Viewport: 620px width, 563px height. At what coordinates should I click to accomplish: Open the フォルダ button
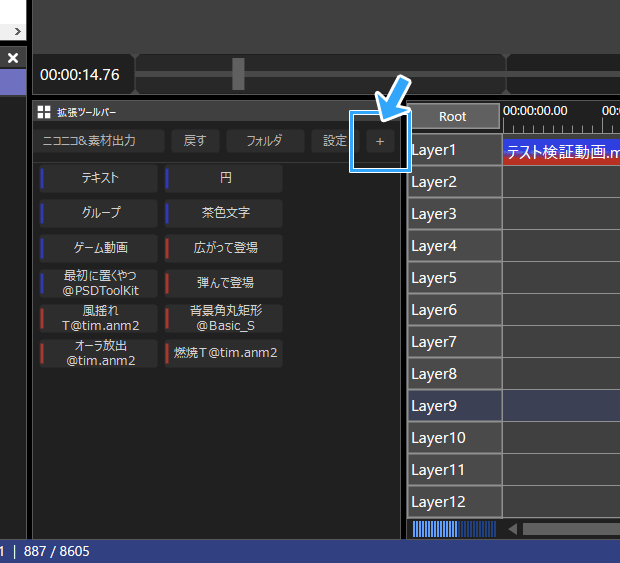(x=265, y=141)
